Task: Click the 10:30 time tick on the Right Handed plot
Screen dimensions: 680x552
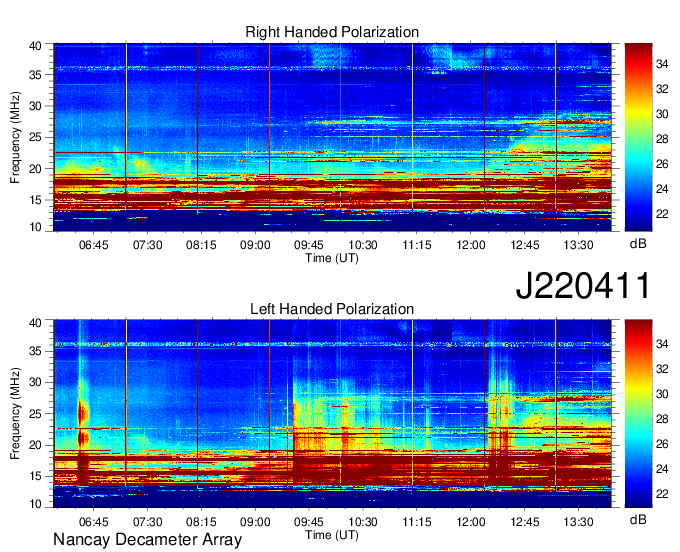Action: [x=363, y=245]
